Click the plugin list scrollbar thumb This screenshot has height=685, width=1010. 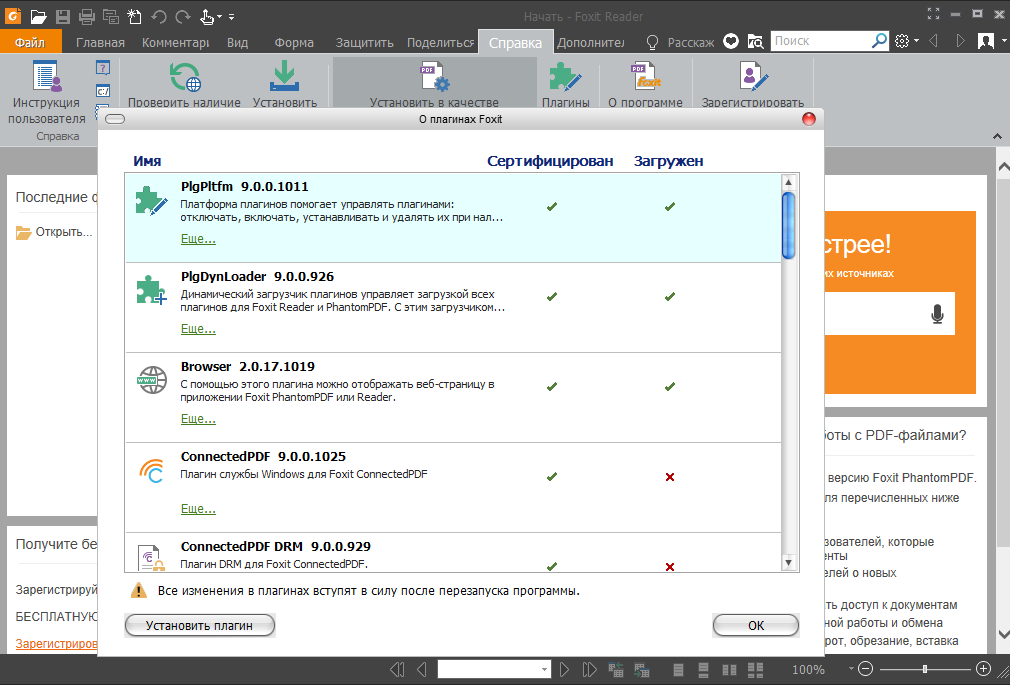[x=788, y=226]
